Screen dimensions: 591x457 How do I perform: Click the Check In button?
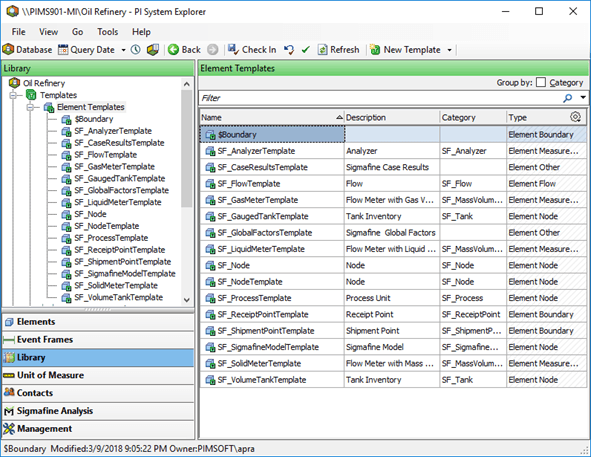tap(252, 50)
